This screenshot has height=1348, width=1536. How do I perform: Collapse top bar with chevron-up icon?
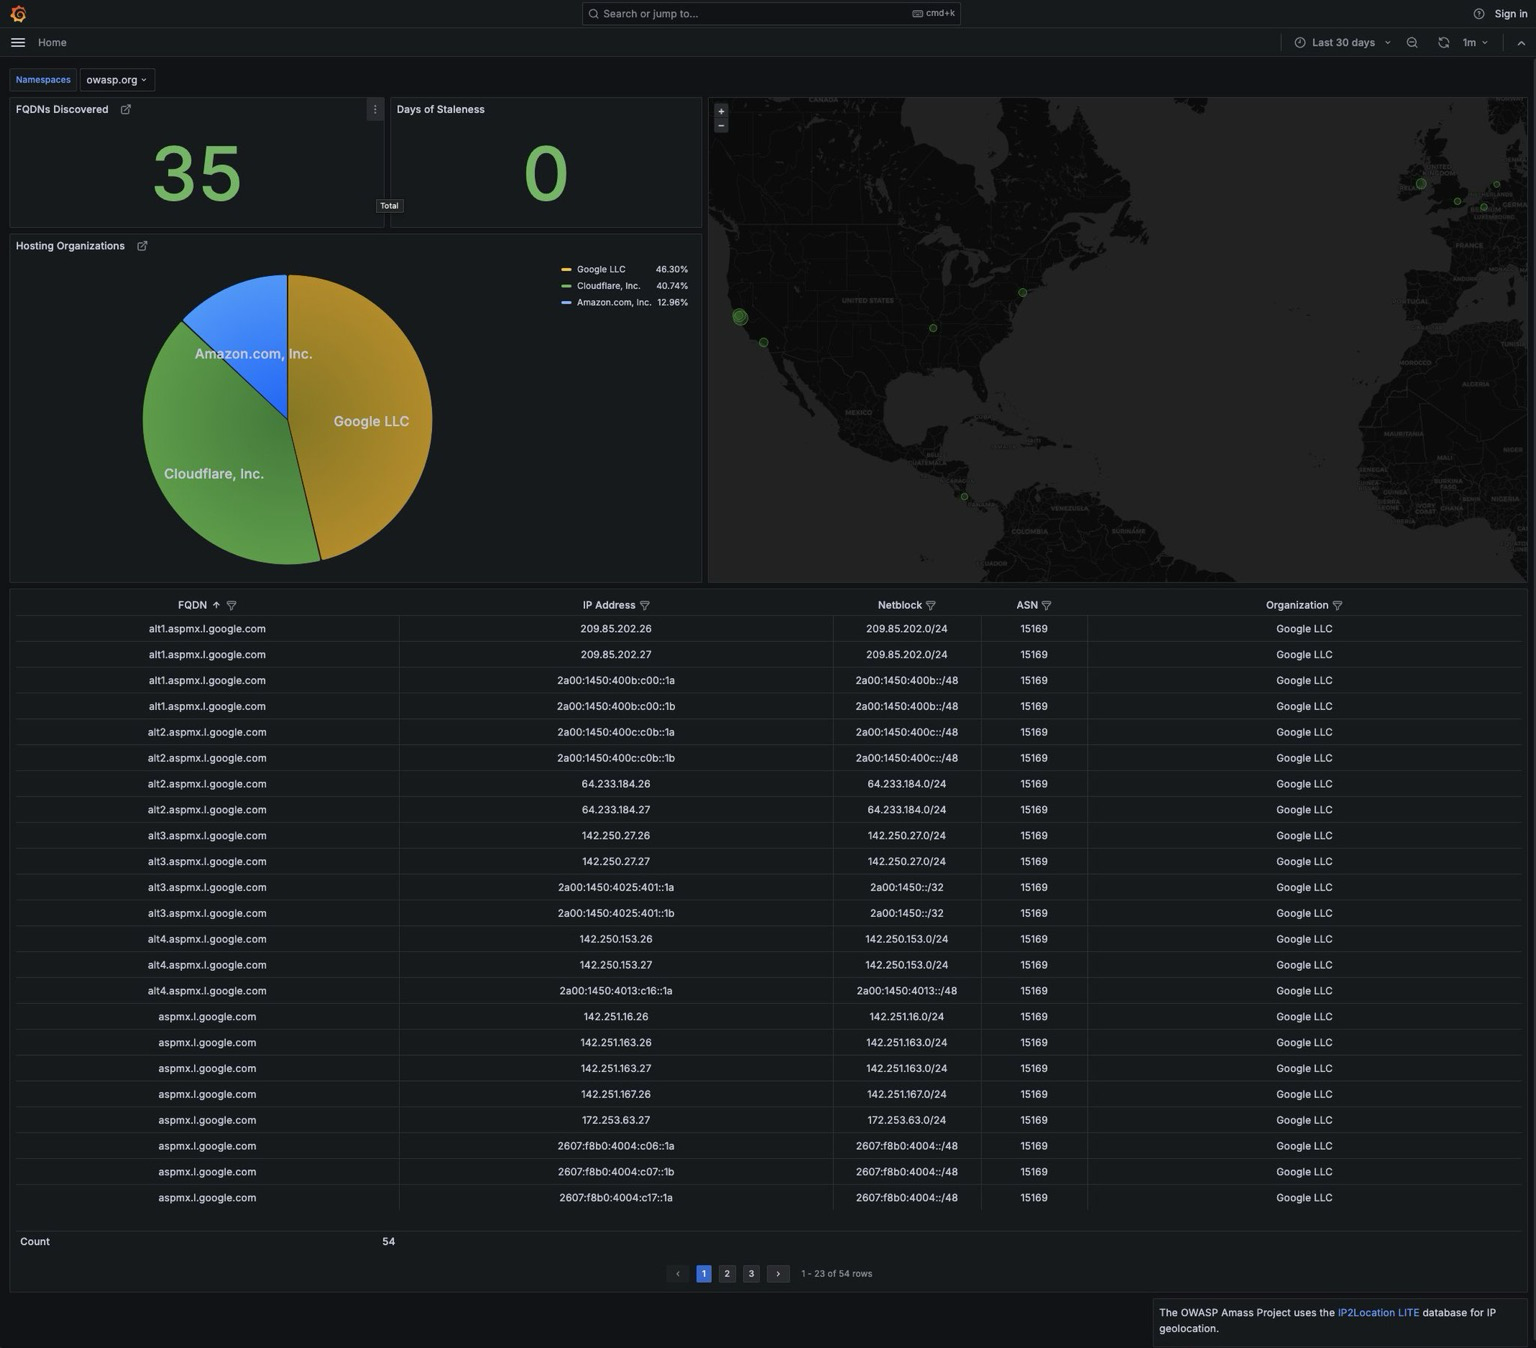click(1521, 43)
